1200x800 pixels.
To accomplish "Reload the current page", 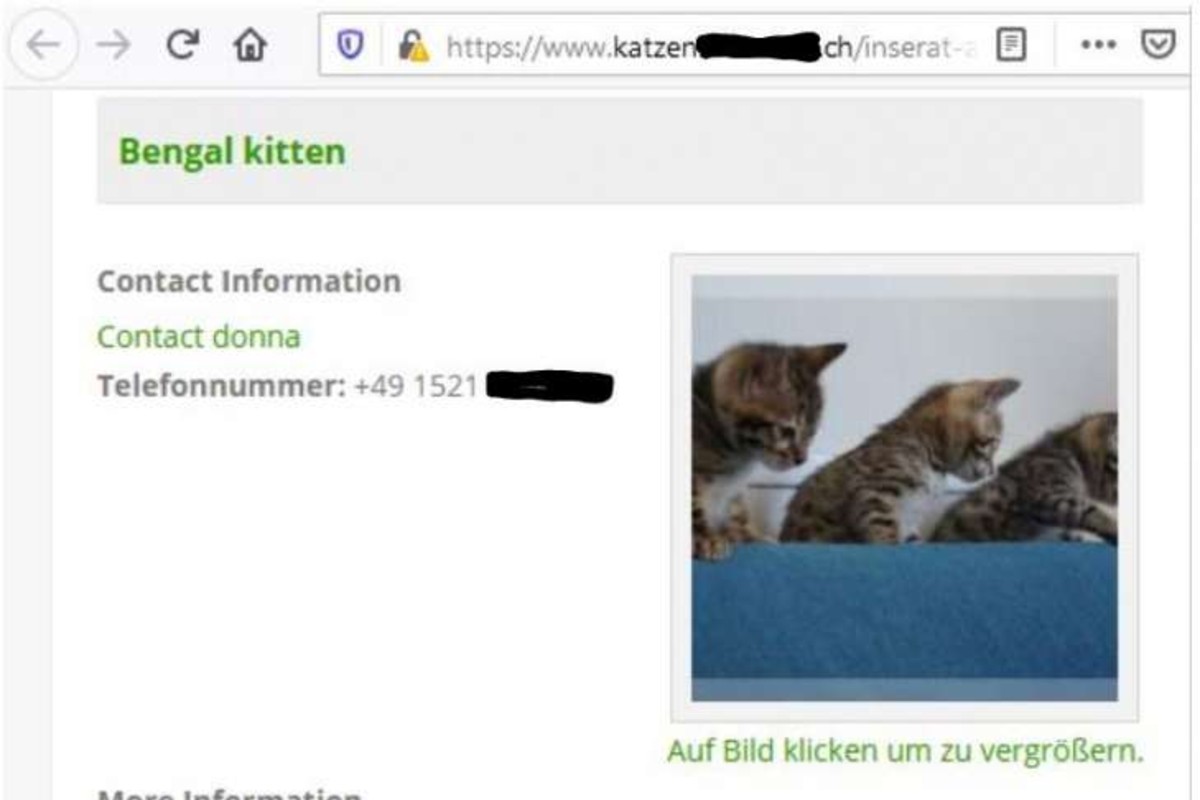I will pos(181,44).
